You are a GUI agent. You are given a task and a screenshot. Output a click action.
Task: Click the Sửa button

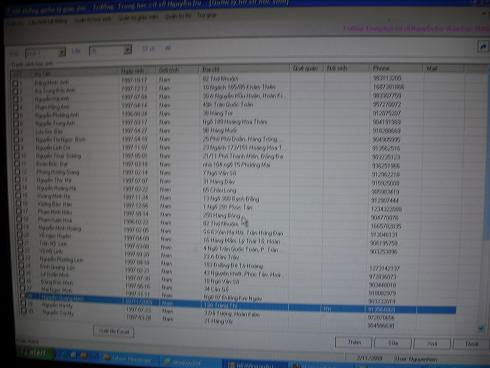tap(393, 343)
